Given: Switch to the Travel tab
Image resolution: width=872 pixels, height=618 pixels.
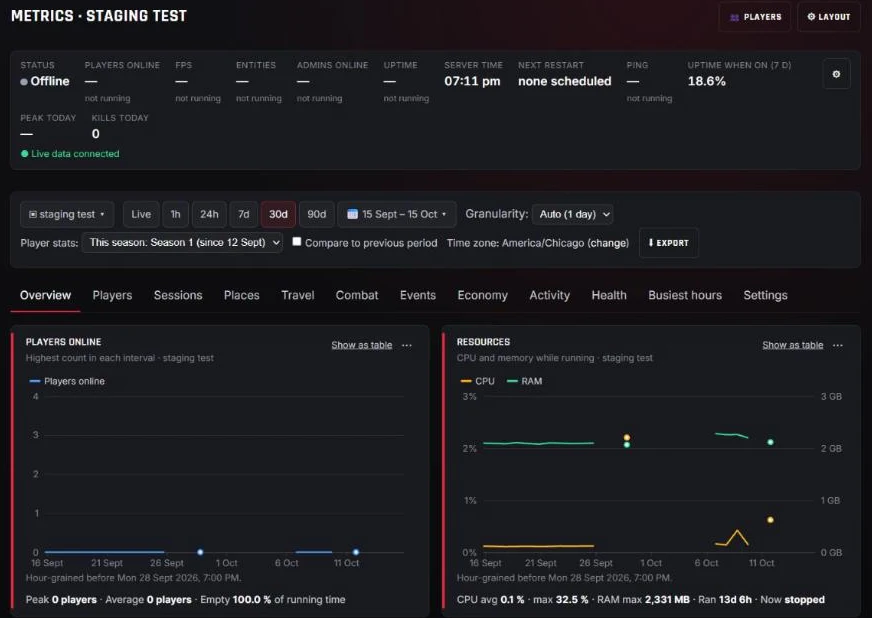Looking at the screenshot, I should pyautogui.click(x=298, y=295).
